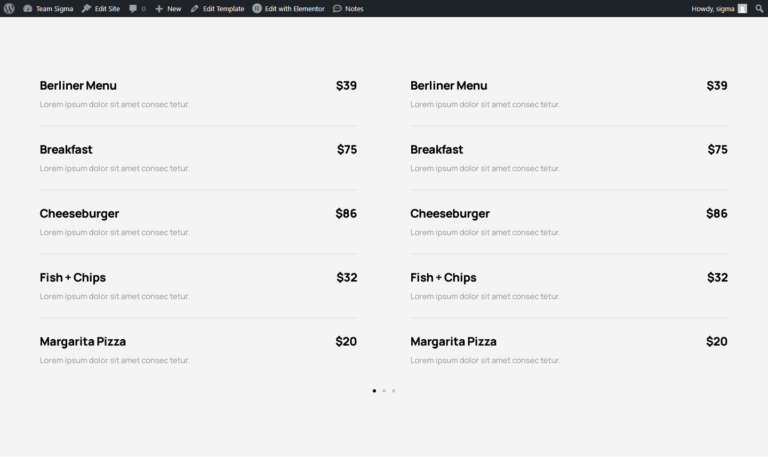
Task: Open the Edit with Elementor menu
Action: [288, 8]
